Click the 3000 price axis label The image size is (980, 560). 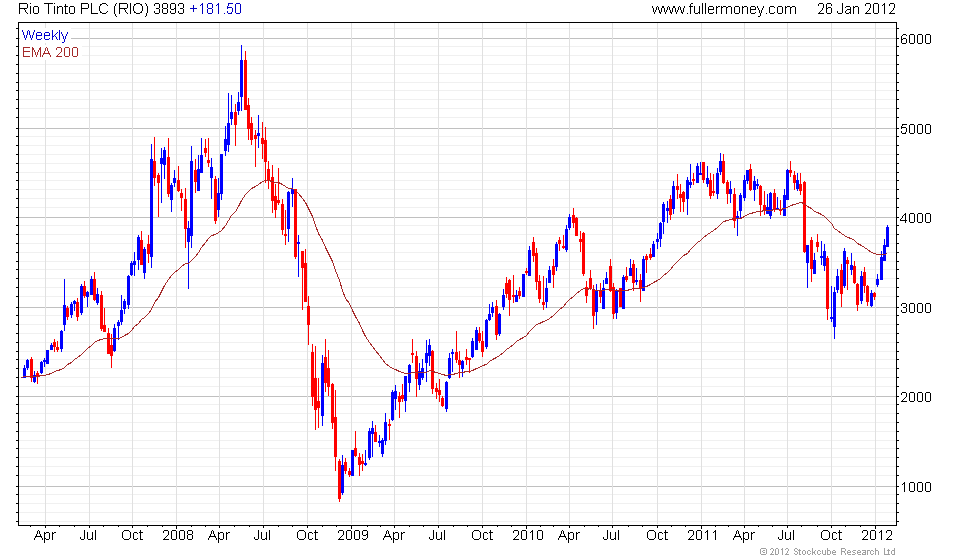[x=916, y=308]
